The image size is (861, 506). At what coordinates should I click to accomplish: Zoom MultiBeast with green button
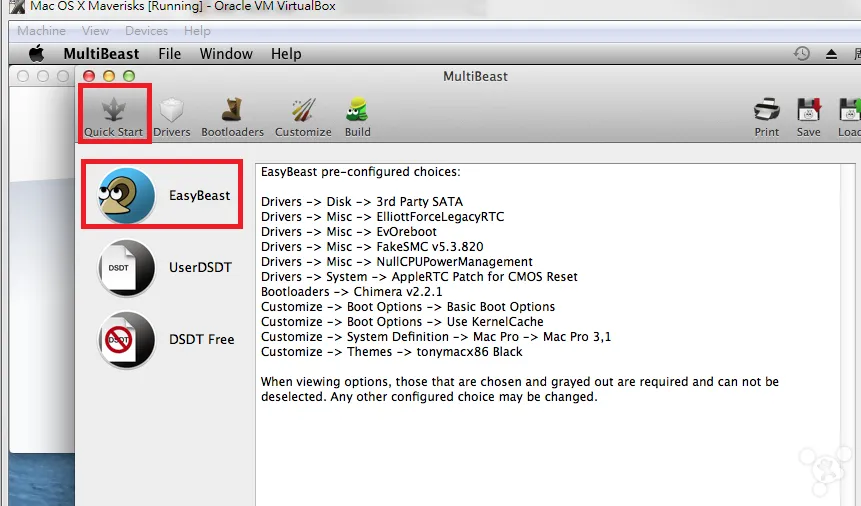click(x=129, y=76)
